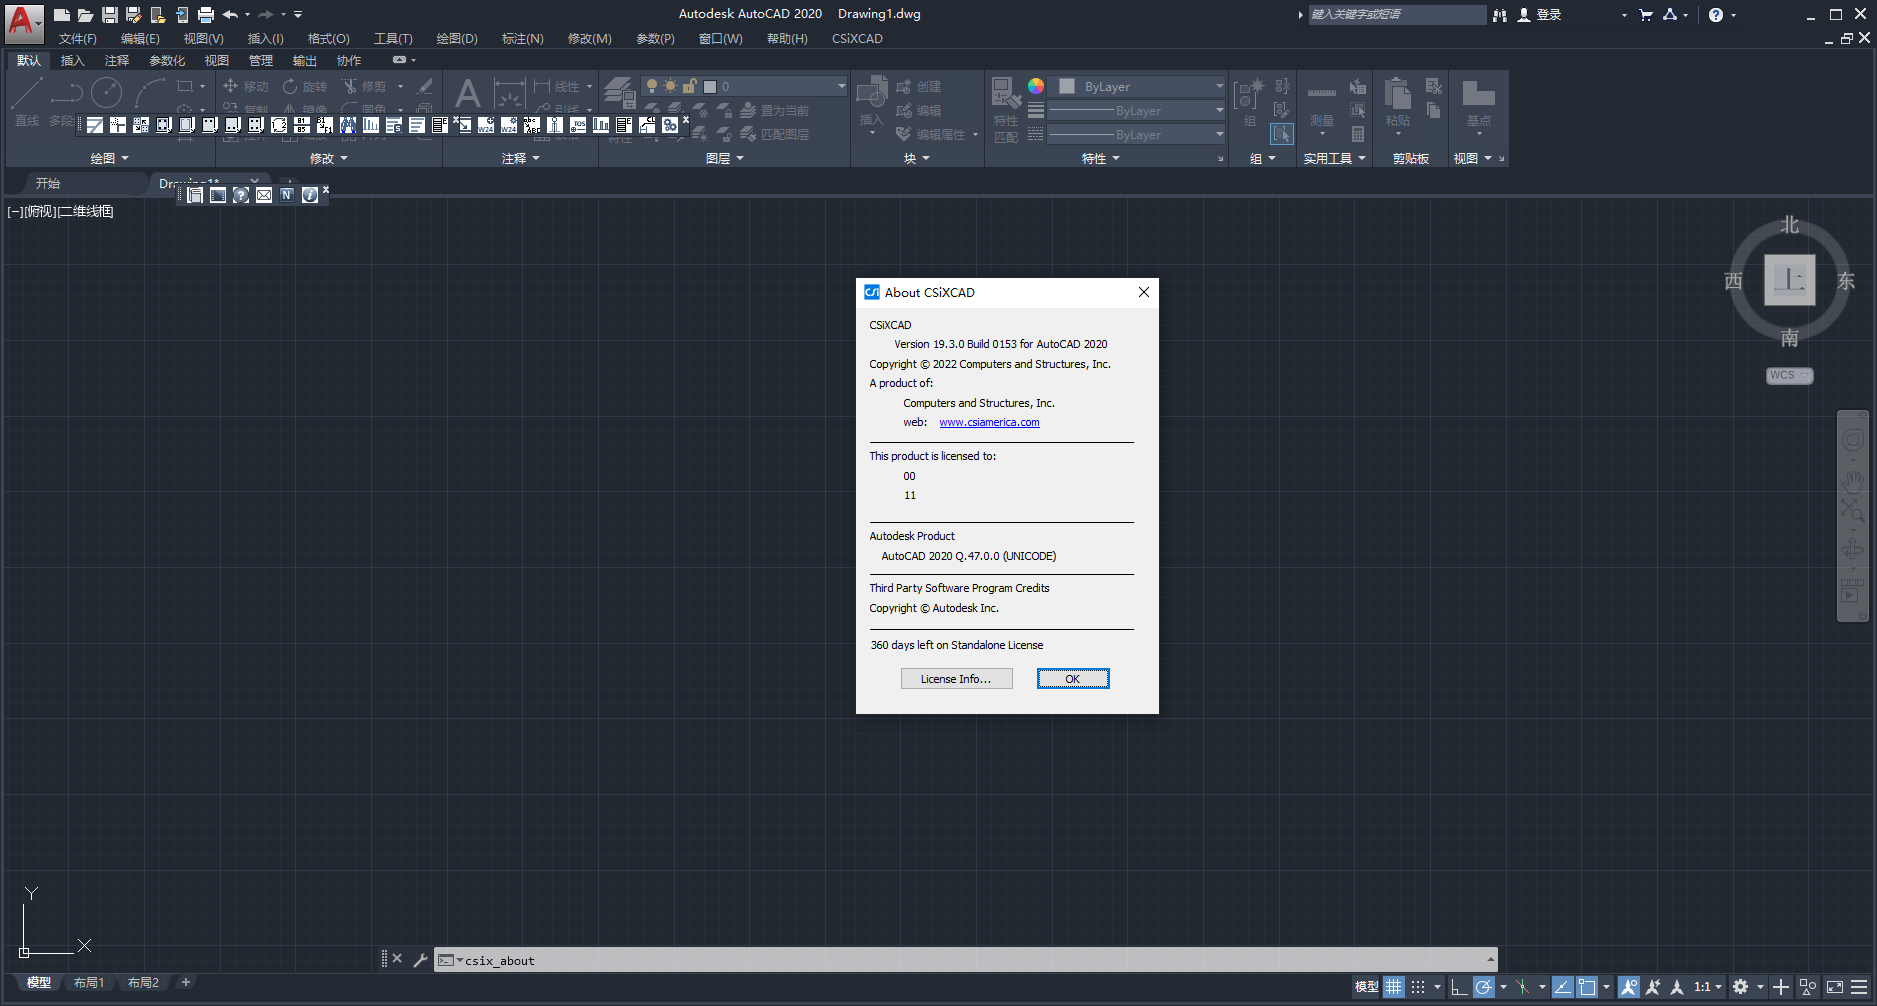Select the Arc drawing tool
The height and width of the screenshot is (1006, 1877).
click(149, 93)
